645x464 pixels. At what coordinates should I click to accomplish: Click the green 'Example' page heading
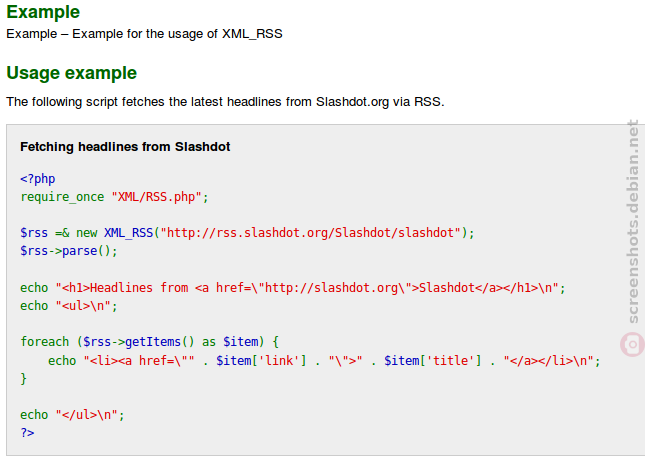click(43, 12)
